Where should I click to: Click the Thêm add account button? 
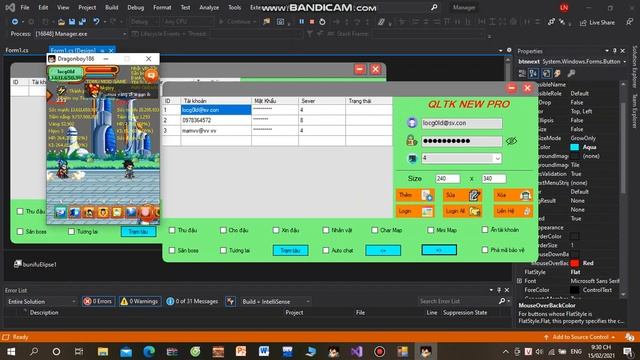coord(415,195)
